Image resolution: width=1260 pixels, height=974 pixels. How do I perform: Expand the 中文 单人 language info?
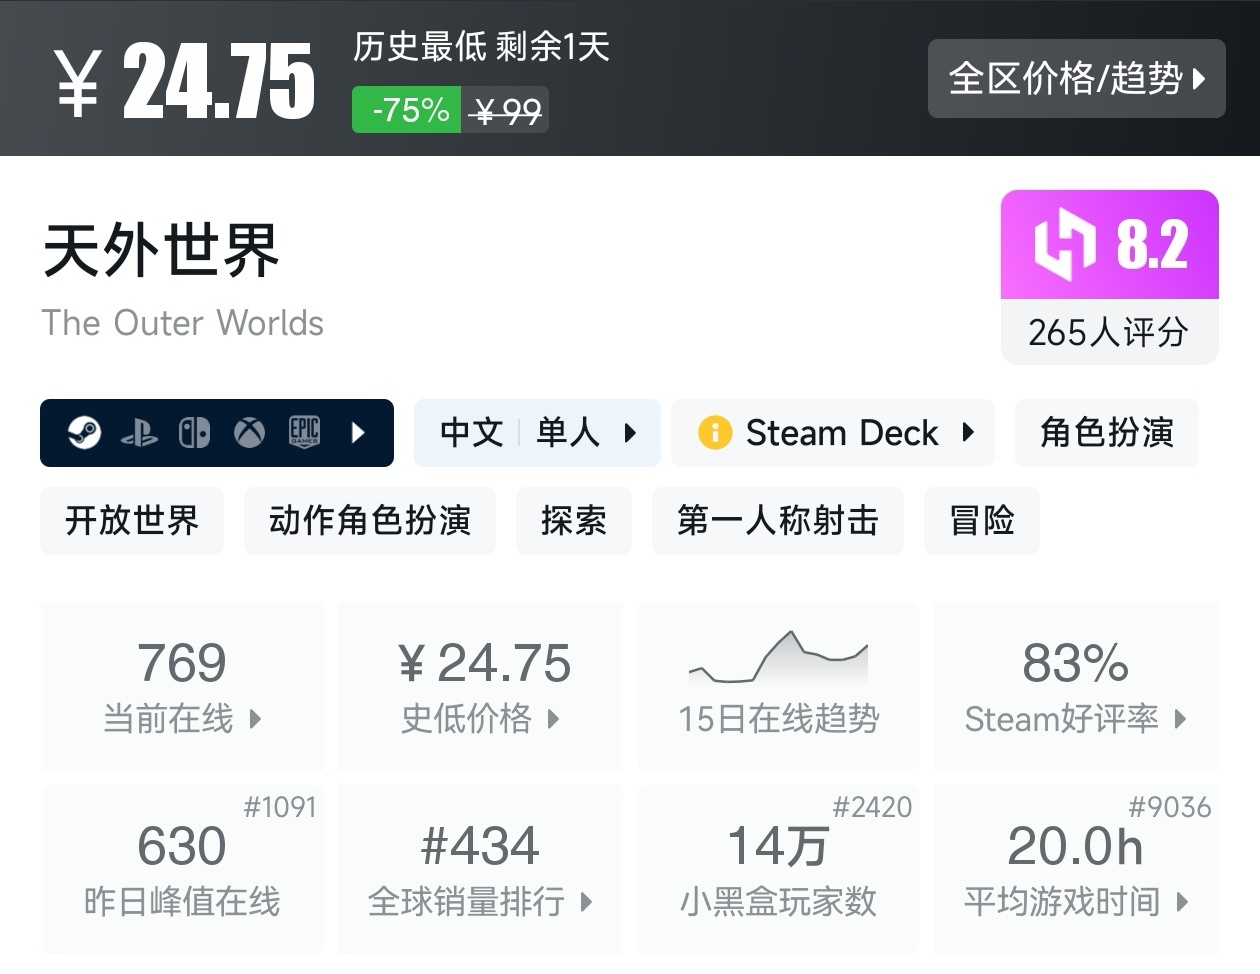point(537,433)
